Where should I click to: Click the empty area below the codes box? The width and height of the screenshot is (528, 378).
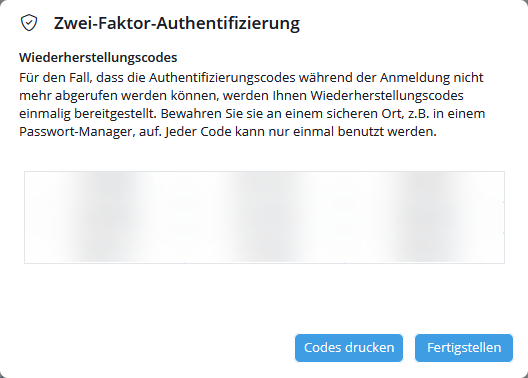(264, 296)
